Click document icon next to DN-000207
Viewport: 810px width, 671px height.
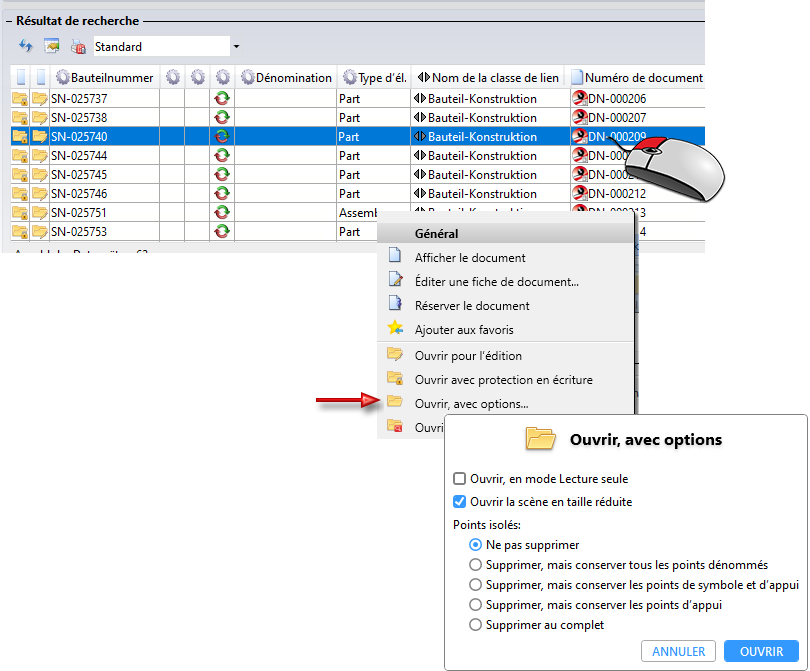click(x=580, y=117)
